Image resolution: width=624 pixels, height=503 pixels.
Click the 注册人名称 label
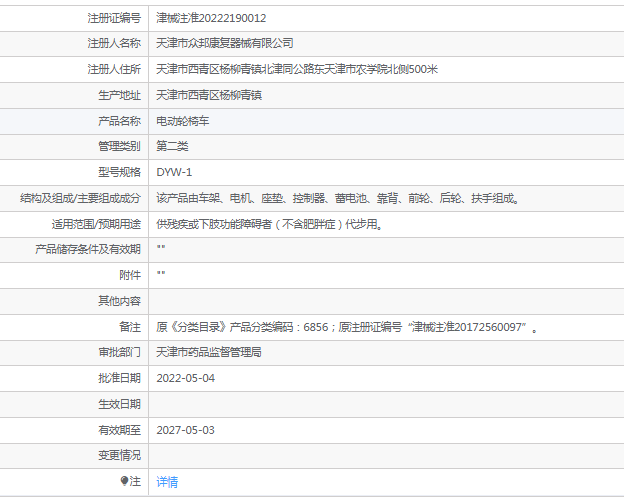114,43
